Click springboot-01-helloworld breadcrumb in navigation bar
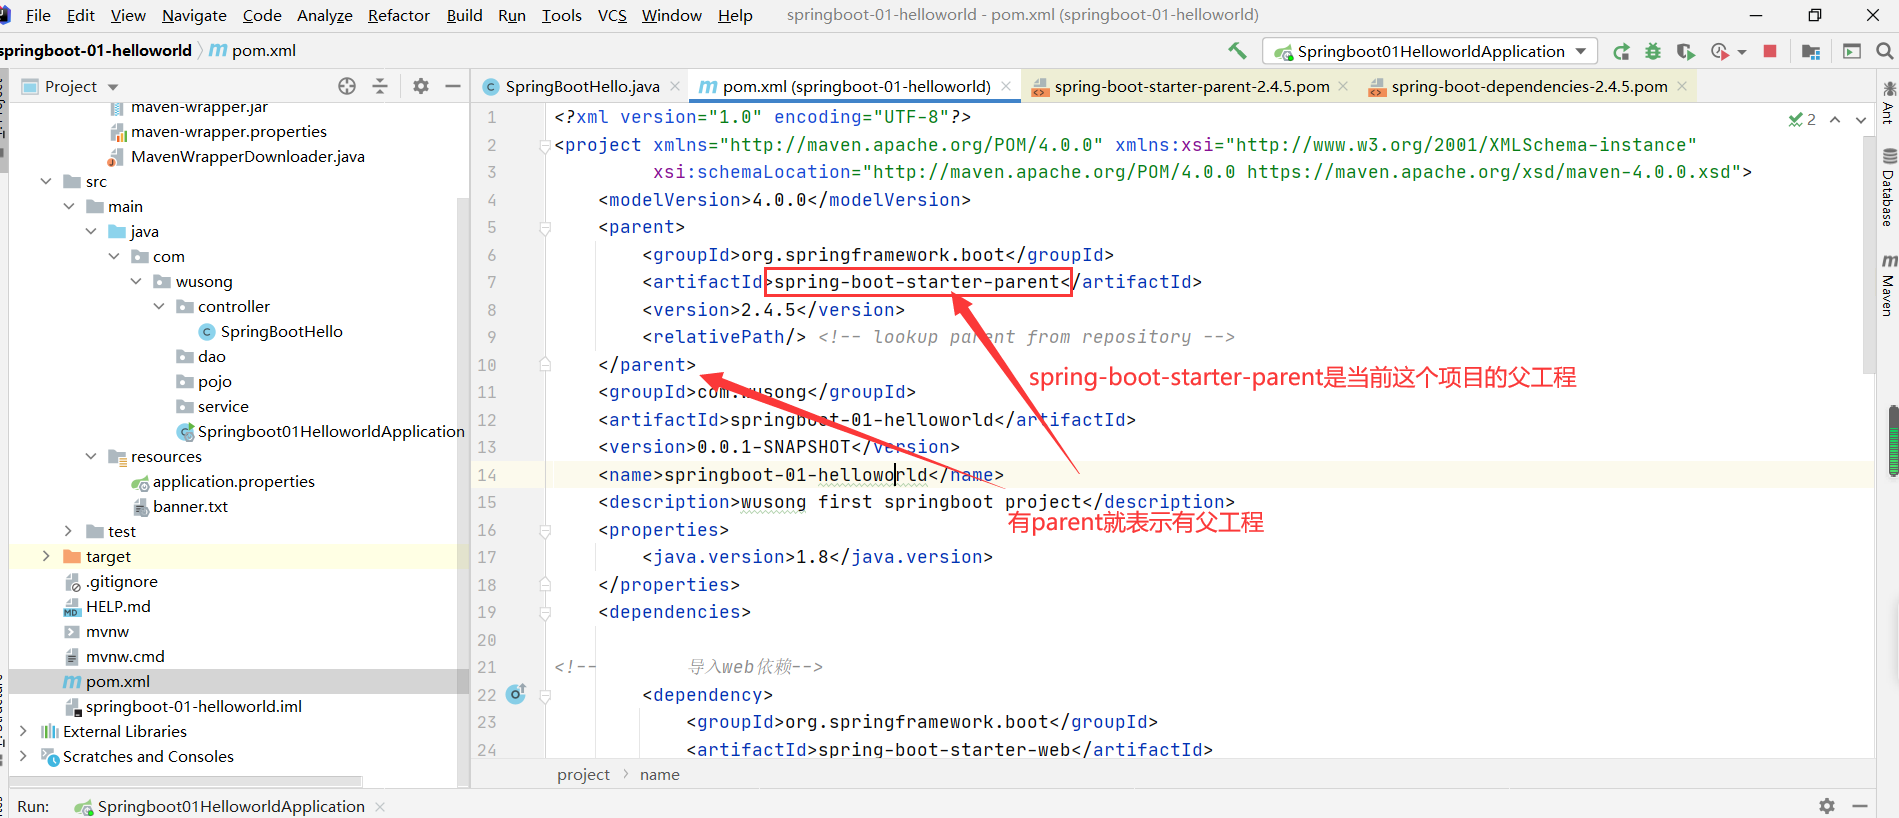This screenshot has height=818, width=1899. 96,50
